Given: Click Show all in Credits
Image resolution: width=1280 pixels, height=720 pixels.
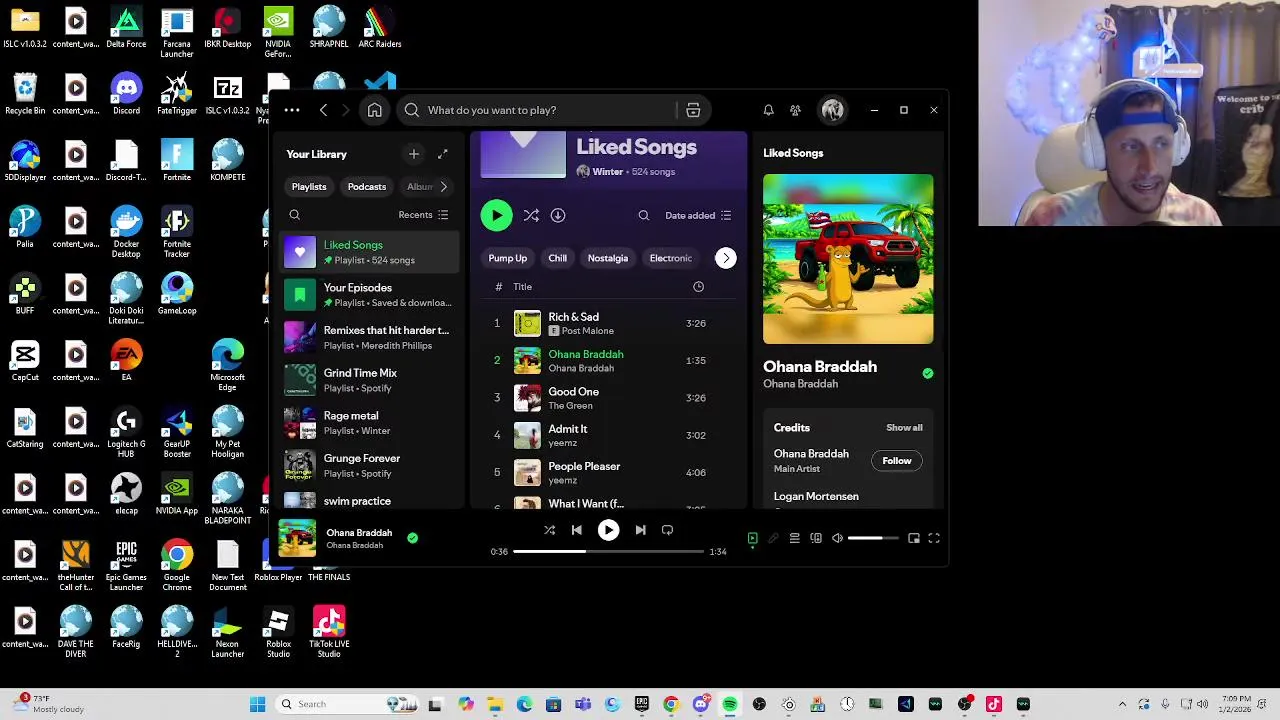Looking at the screenshot, I should (904, 428).
